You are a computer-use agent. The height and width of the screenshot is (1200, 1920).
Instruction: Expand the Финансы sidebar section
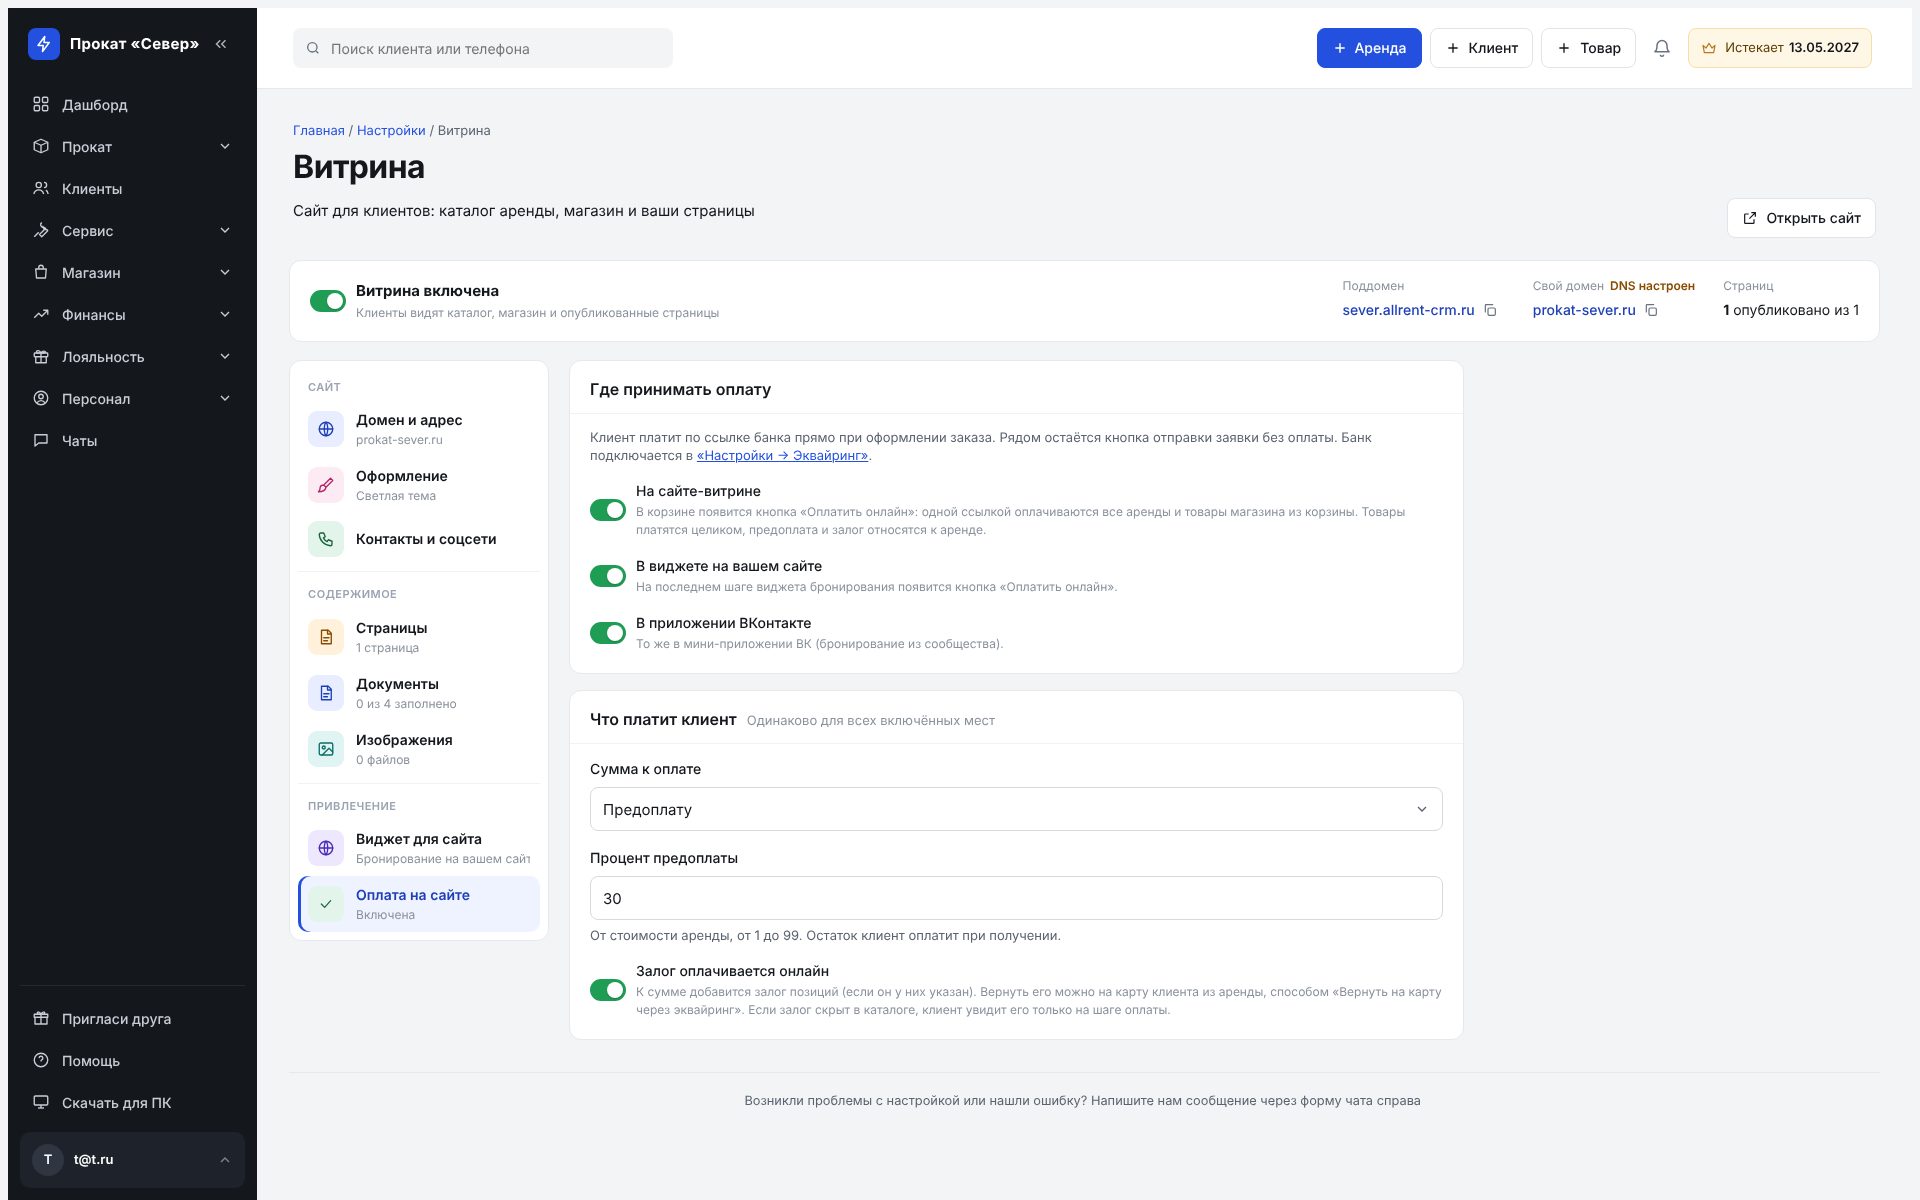click(x=132, y=315)
